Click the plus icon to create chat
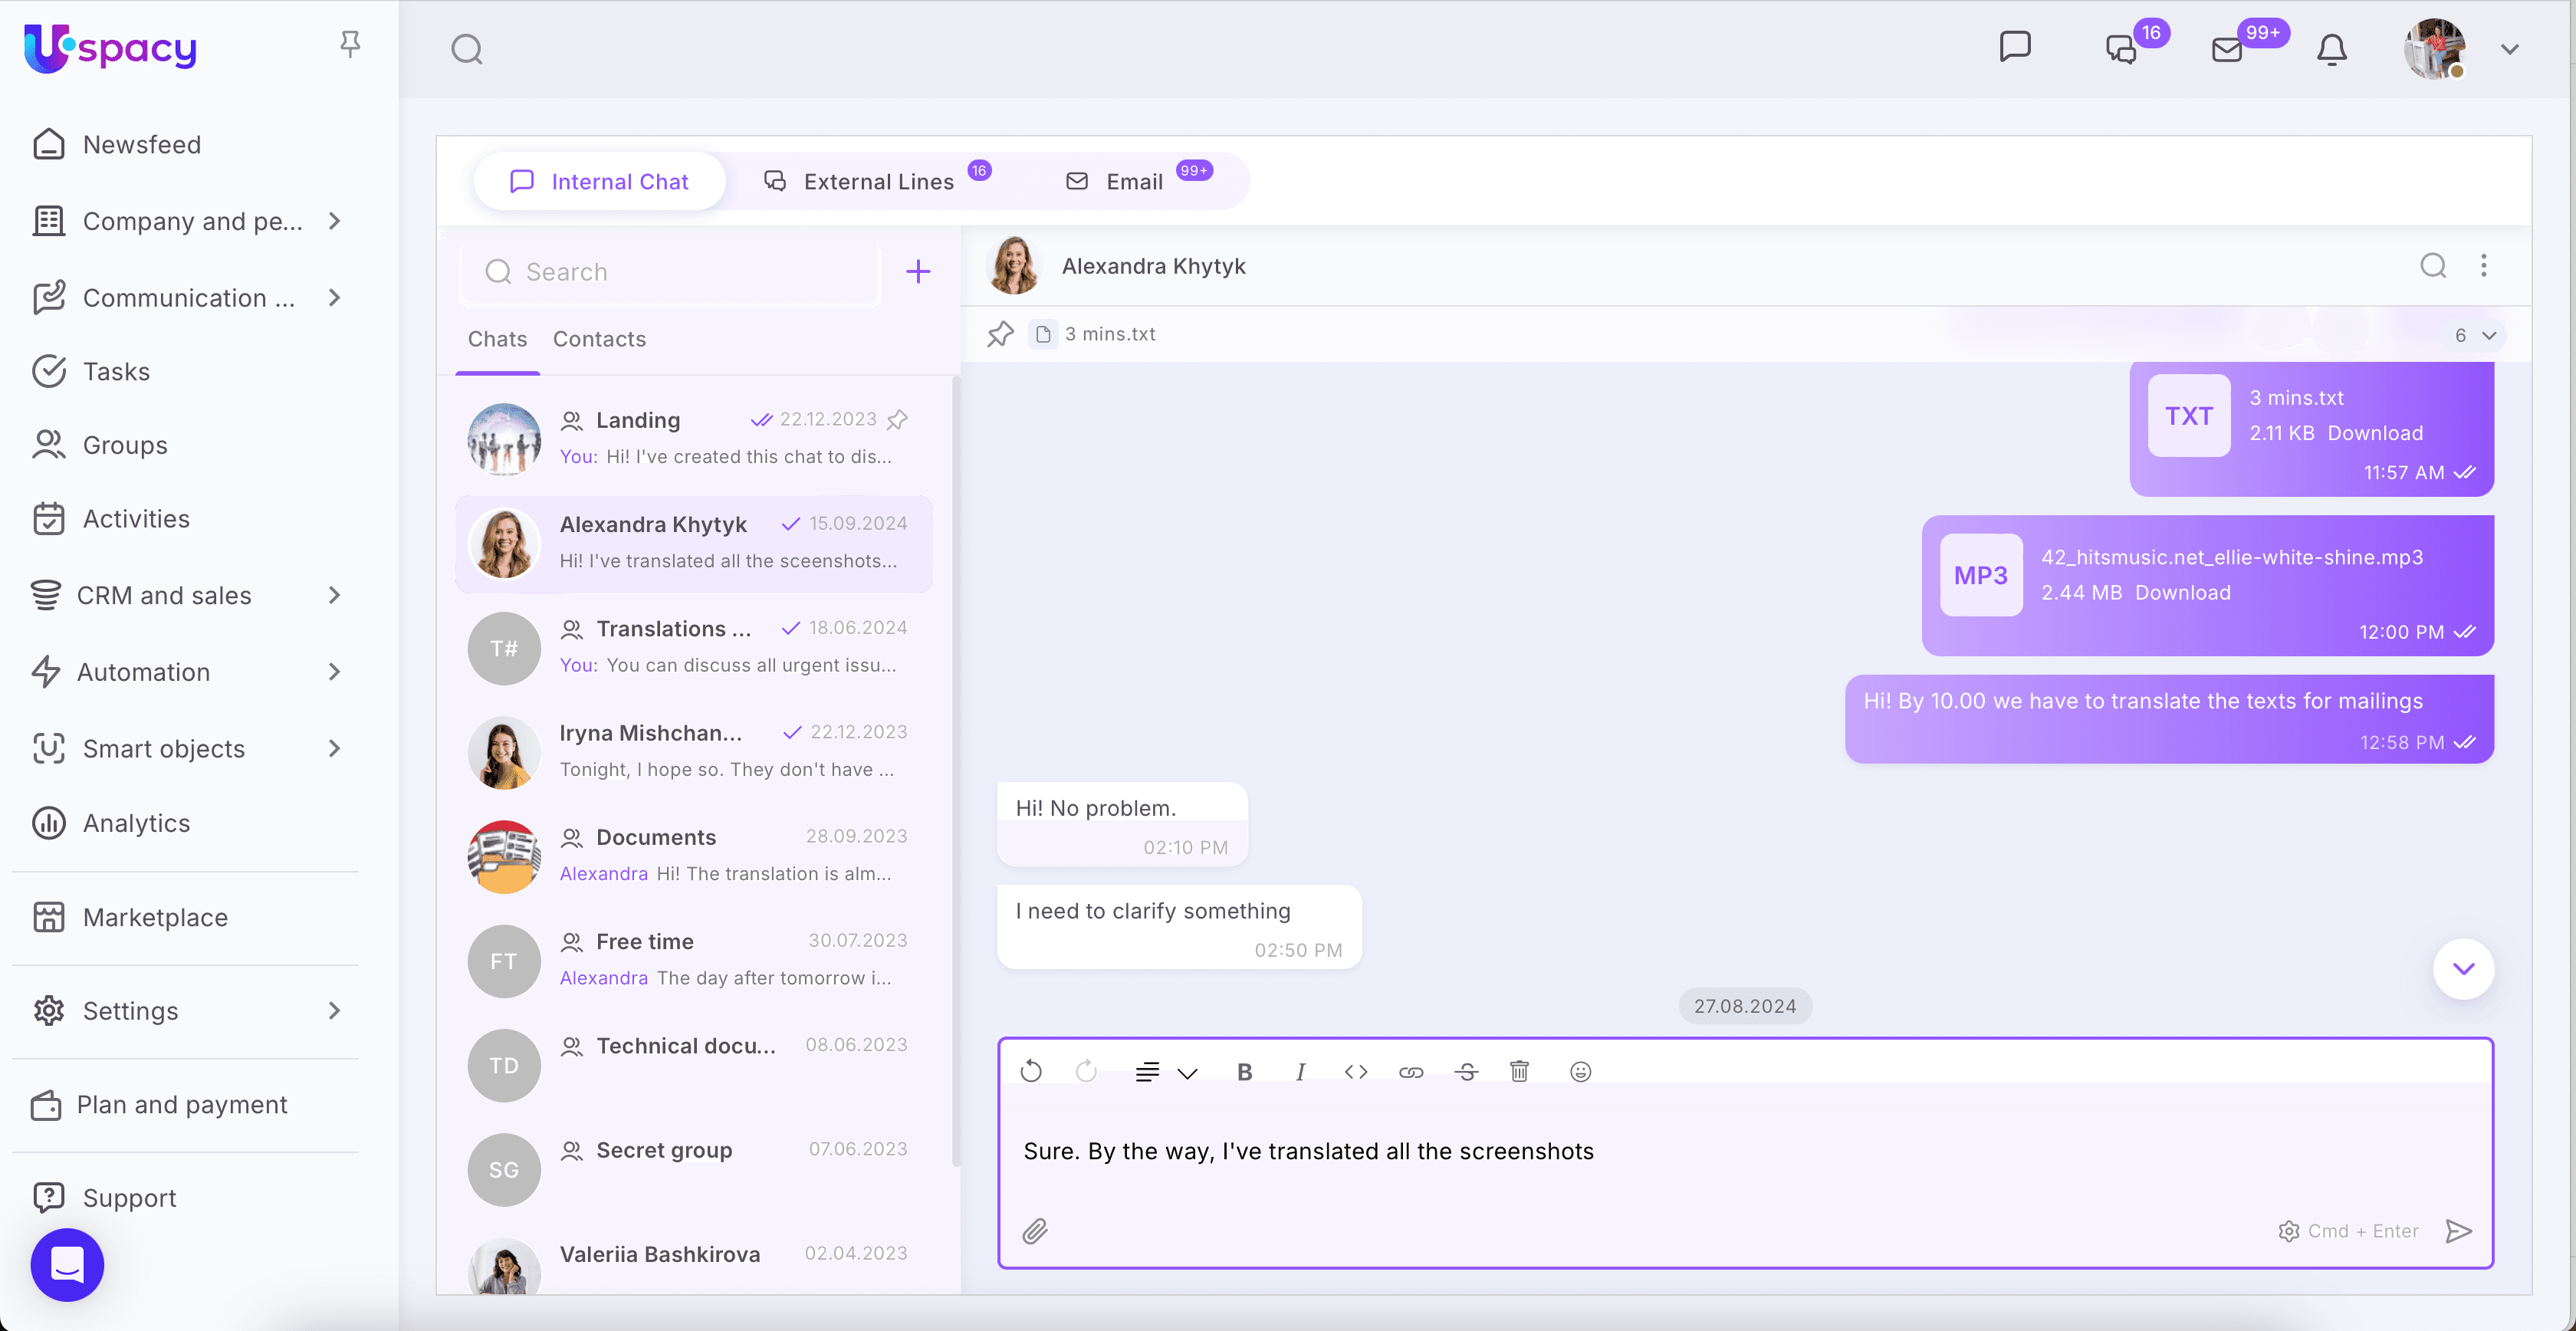 (918, 272)
